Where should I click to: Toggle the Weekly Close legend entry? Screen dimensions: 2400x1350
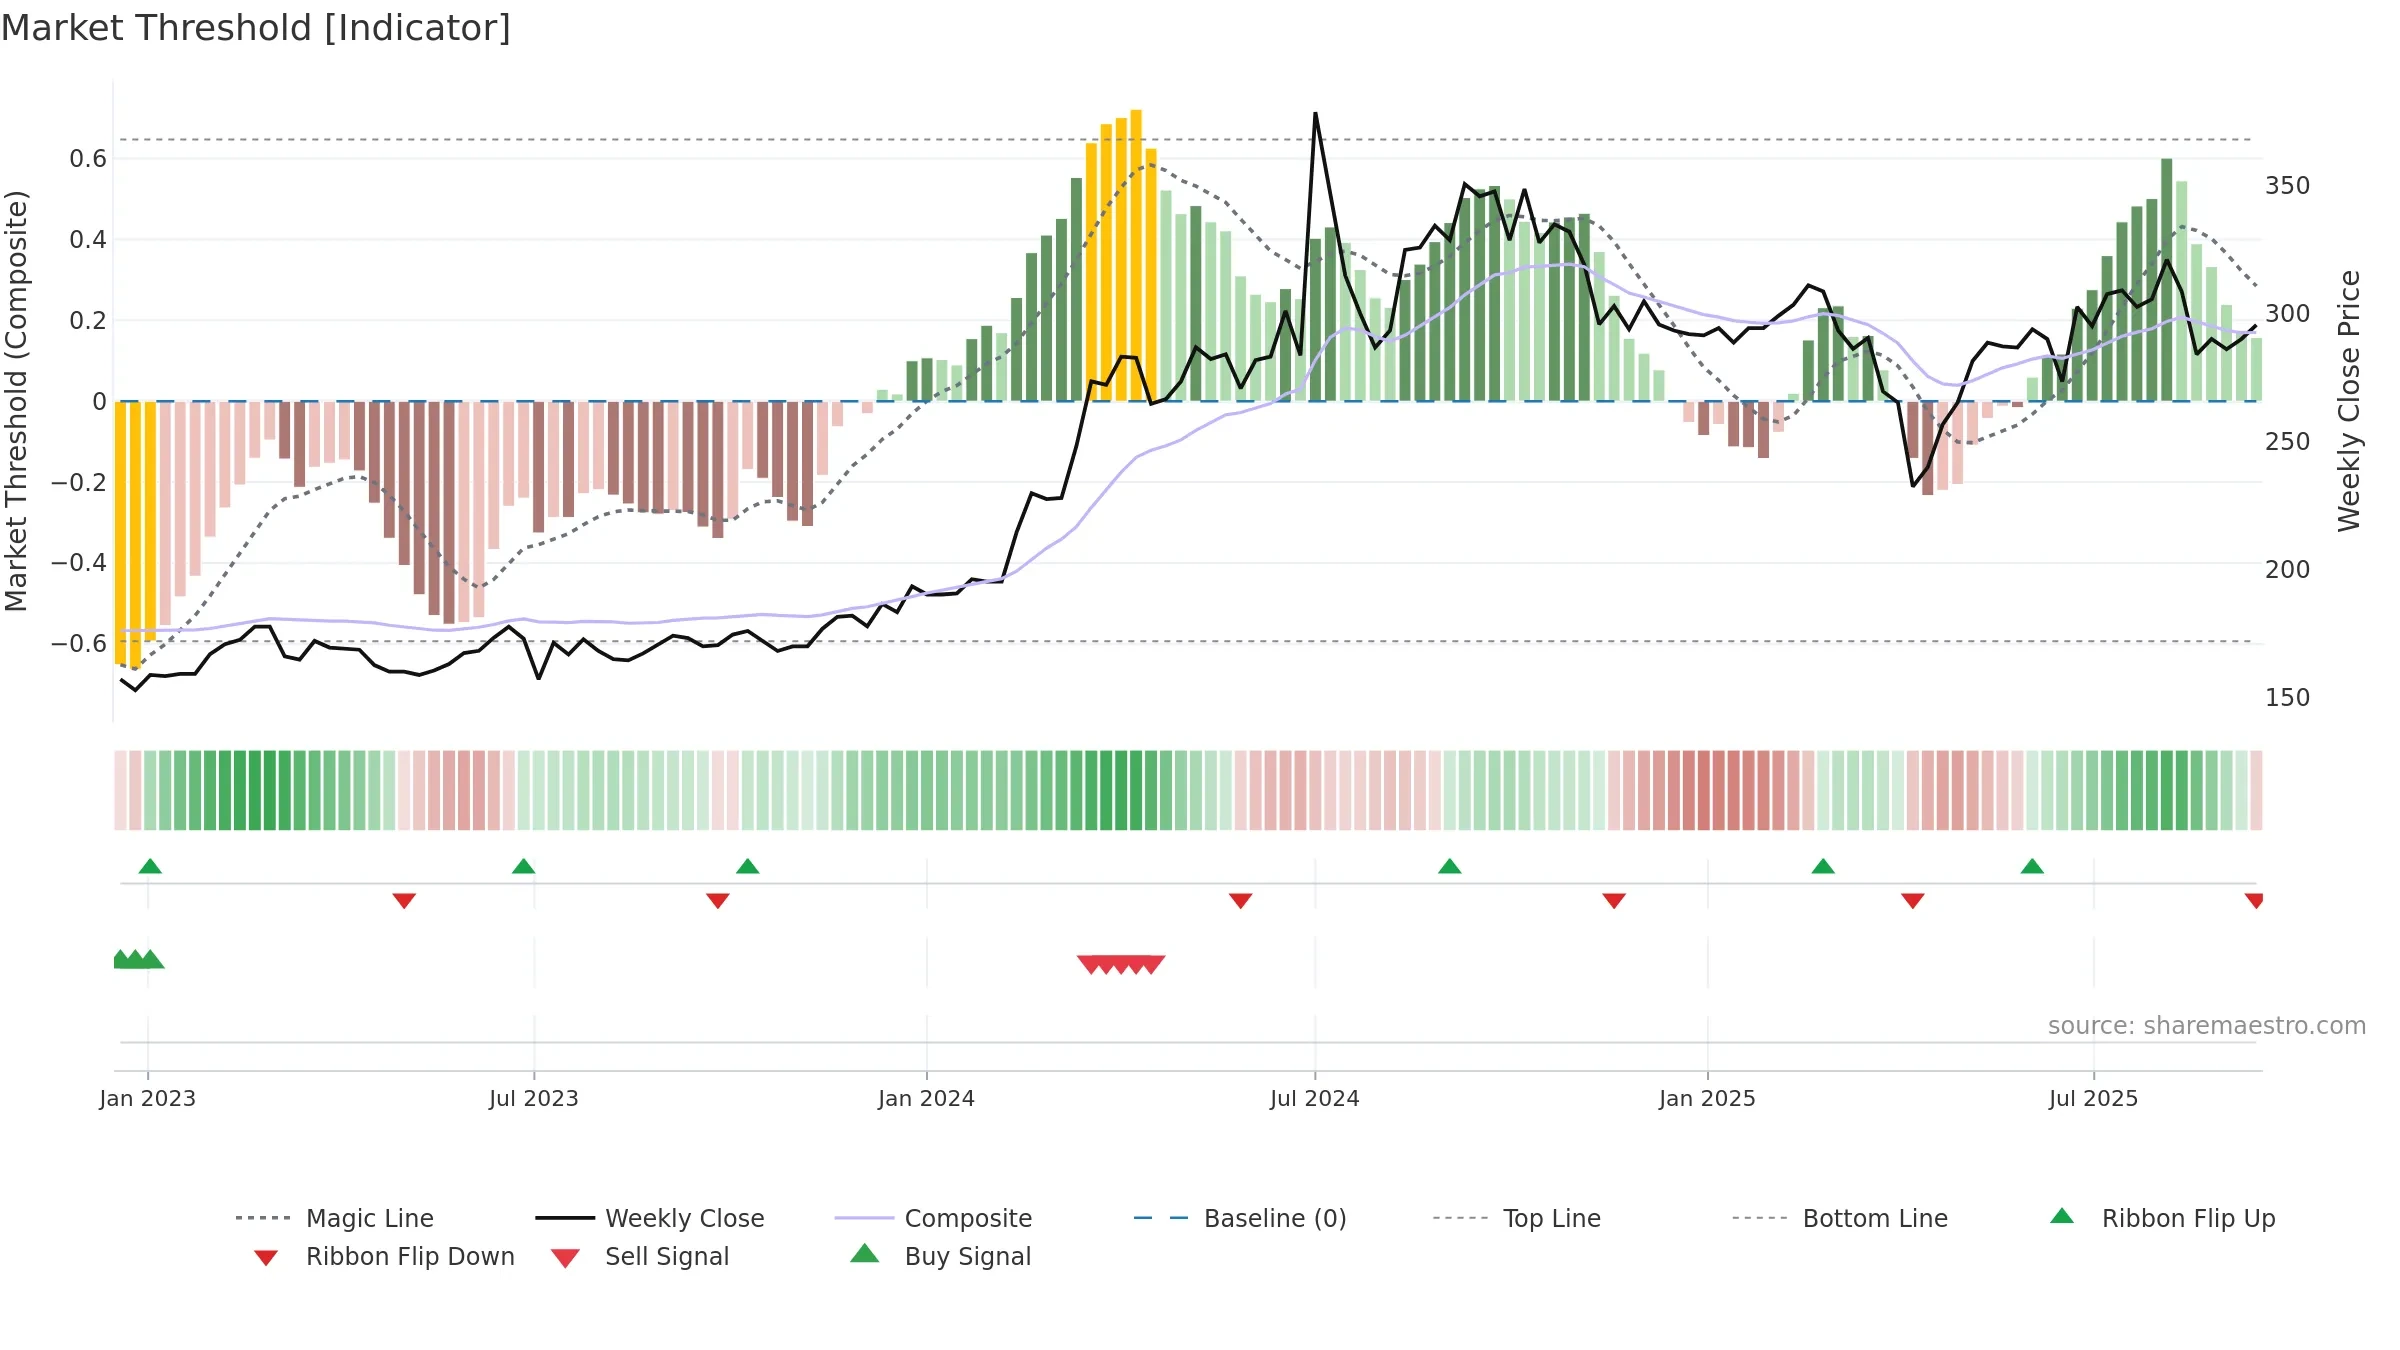pyautogui.click(x=650, y=1218)
